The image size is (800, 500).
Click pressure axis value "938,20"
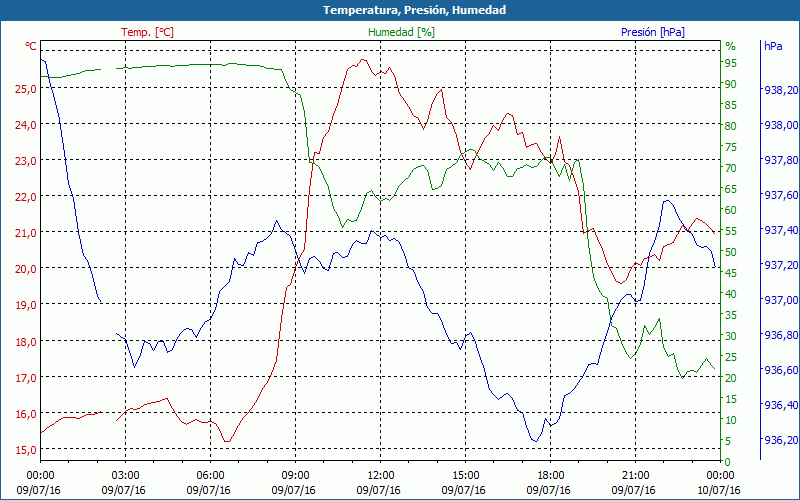tap(781, 90)
